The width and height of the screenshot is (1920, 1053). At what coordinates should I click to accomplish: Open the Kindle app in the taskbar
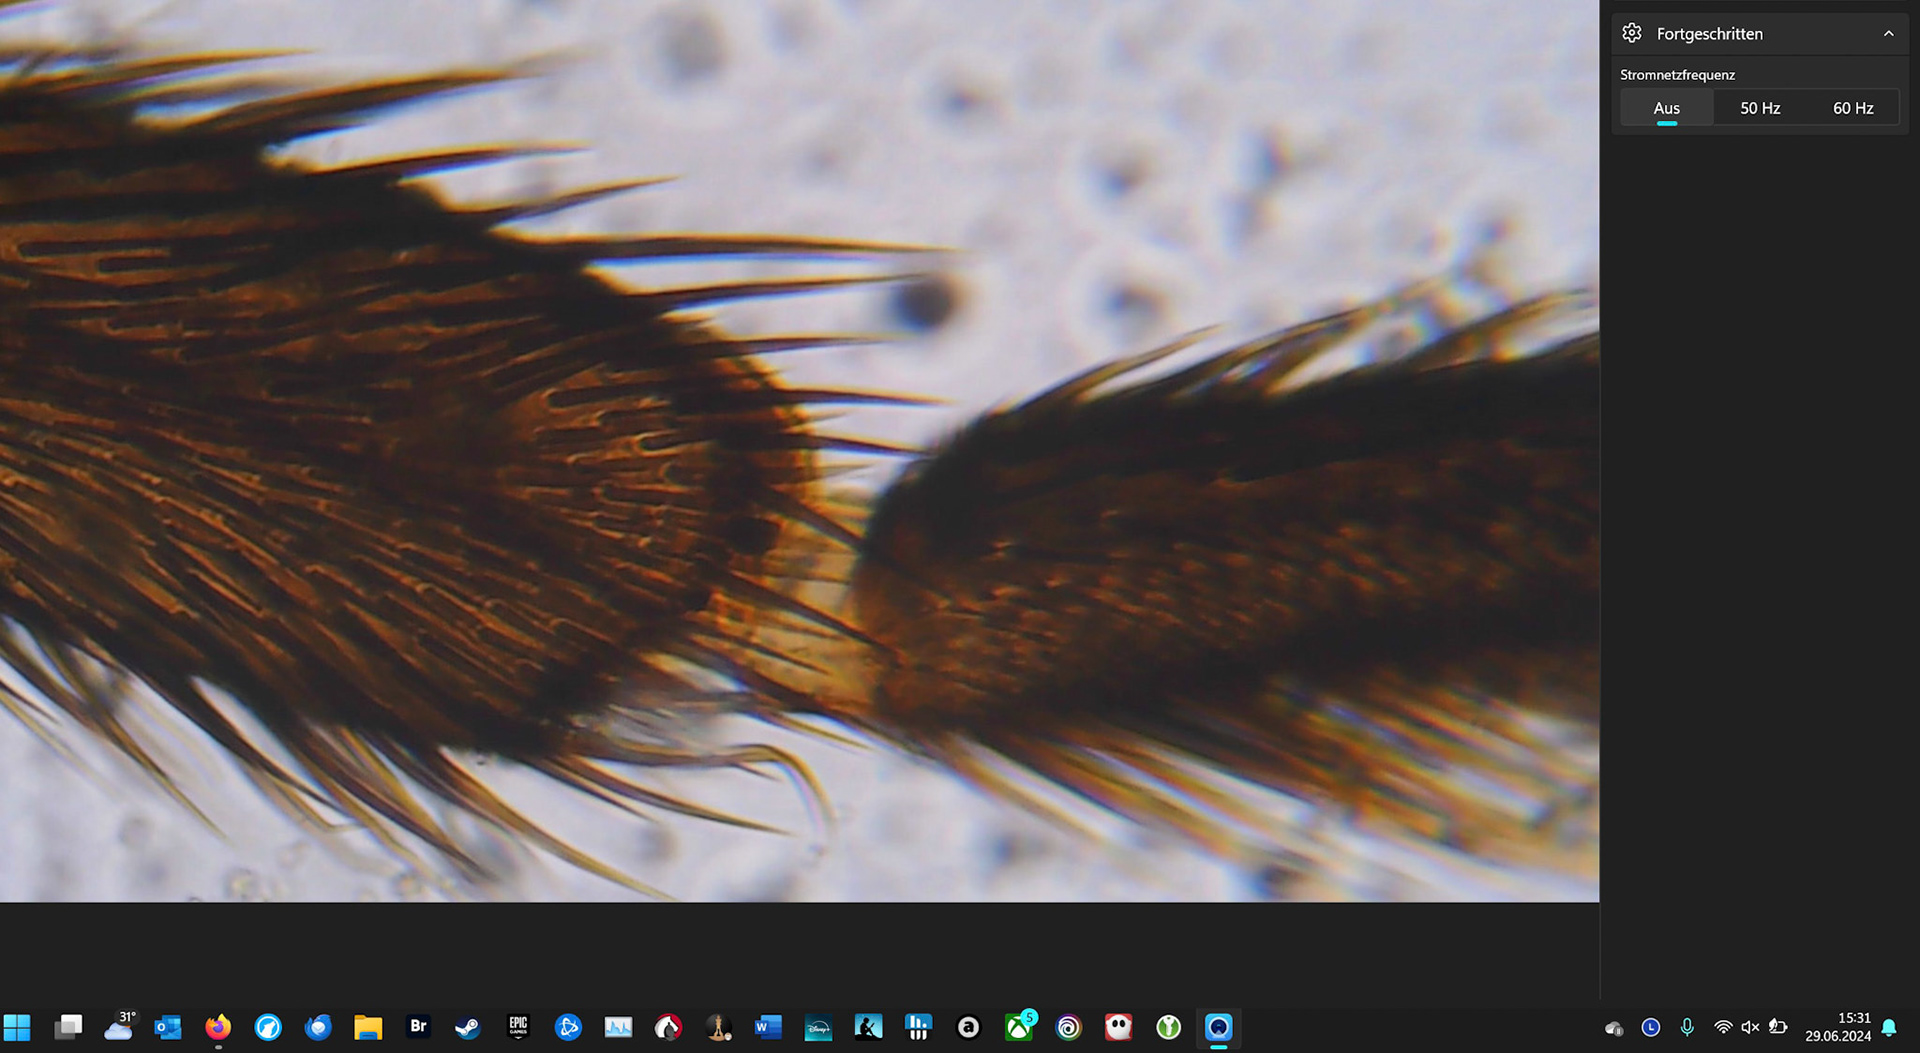pyautogui.click(x=868, y=1027)
